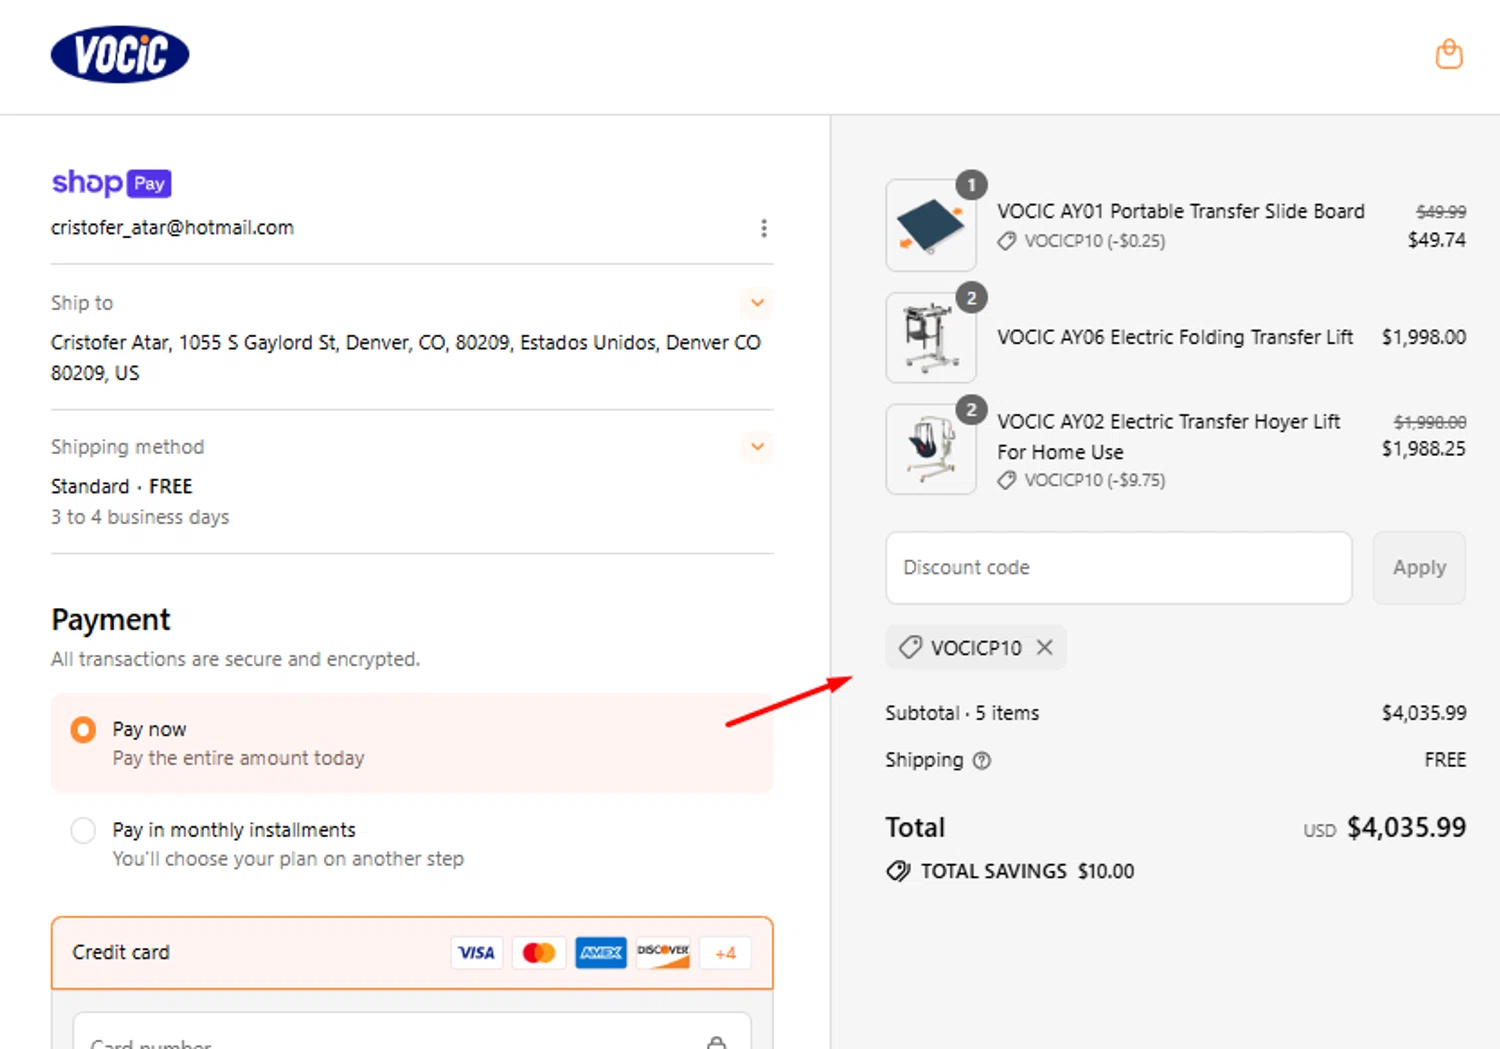This screenshot has height=1049, width=1500.
Task: Click the Total Savings tag icon
Action: 898,871
